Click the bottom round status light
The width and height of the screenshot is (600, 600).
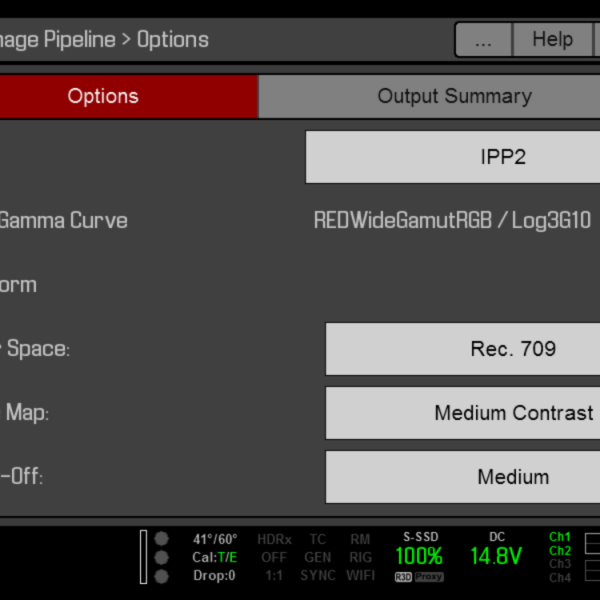(x=161, y=576)
